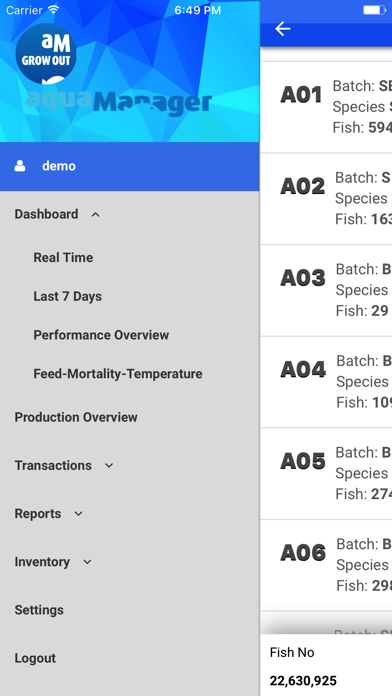Select cage A06 row
The height and width of the screenshot is (696, 392).
(x=326, y=565)
